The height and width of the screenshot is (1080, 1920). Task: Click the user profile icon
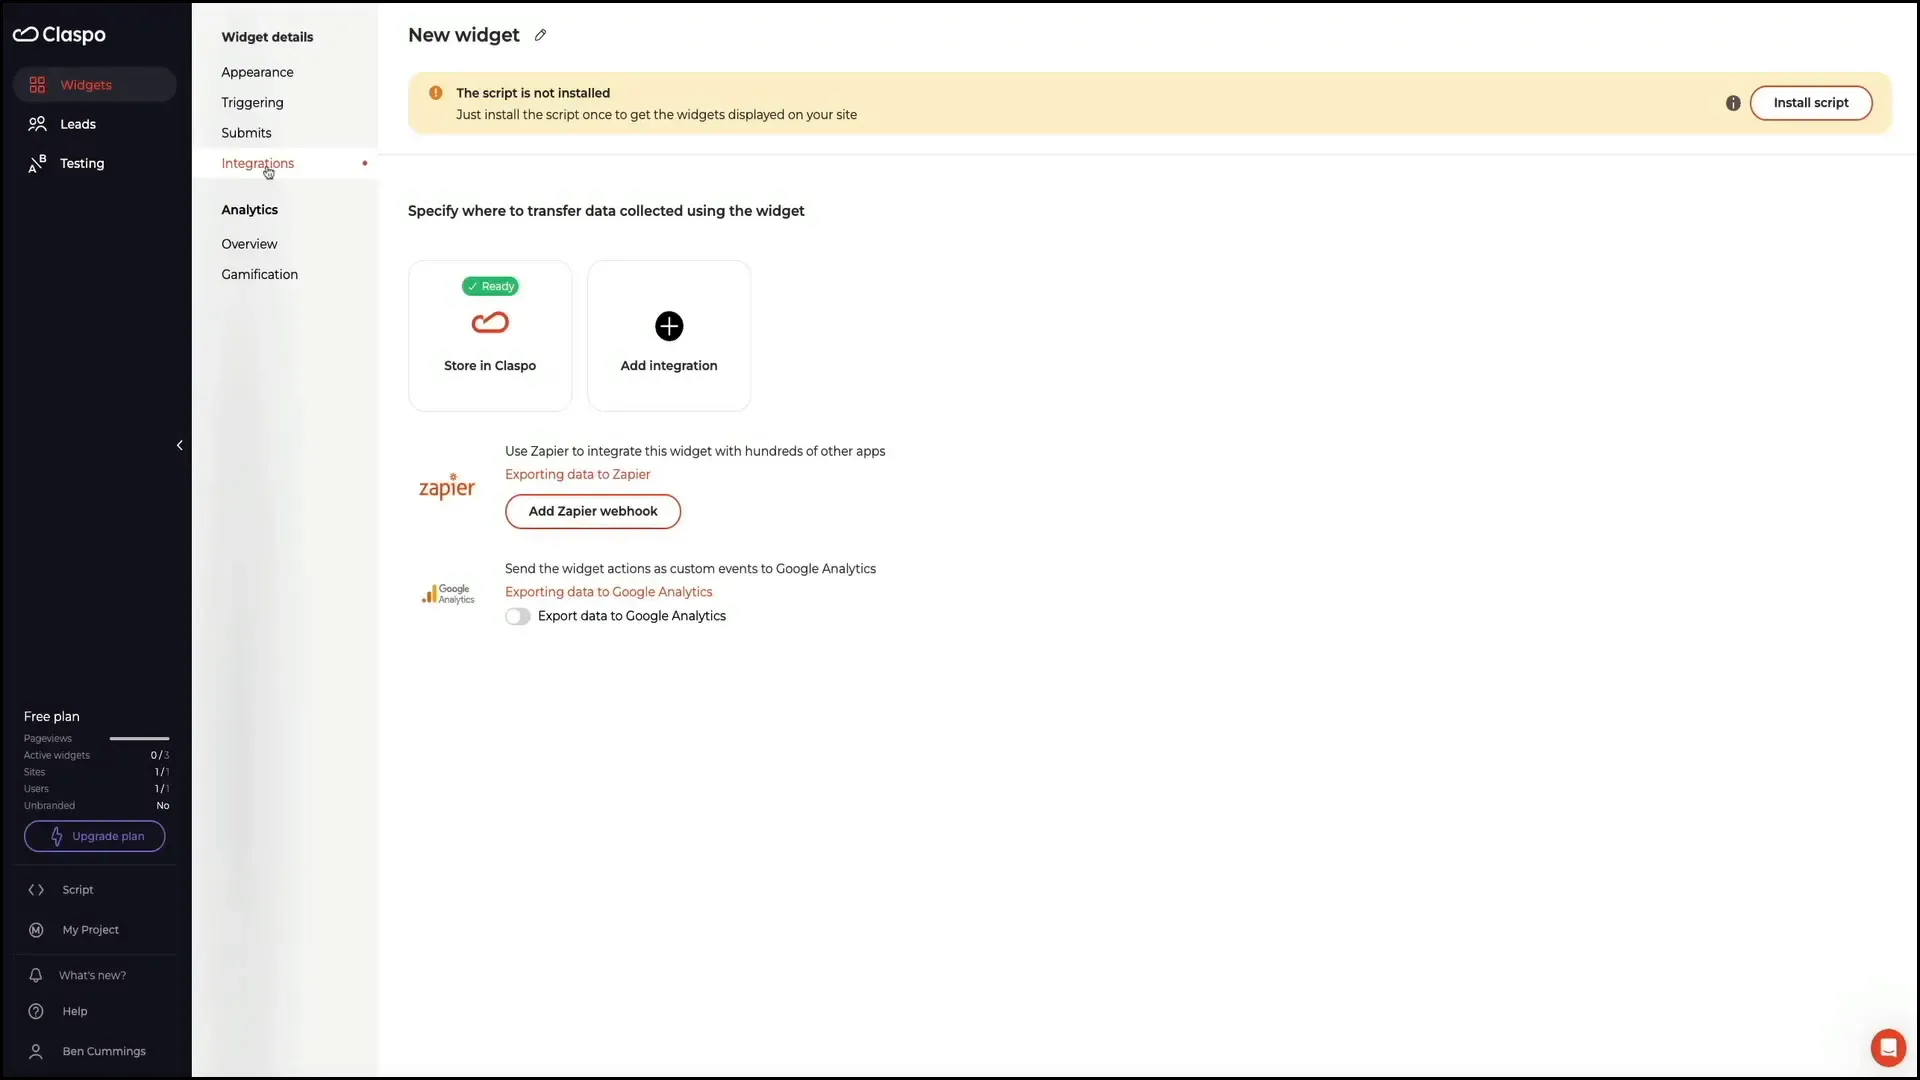click(36, 1052)
